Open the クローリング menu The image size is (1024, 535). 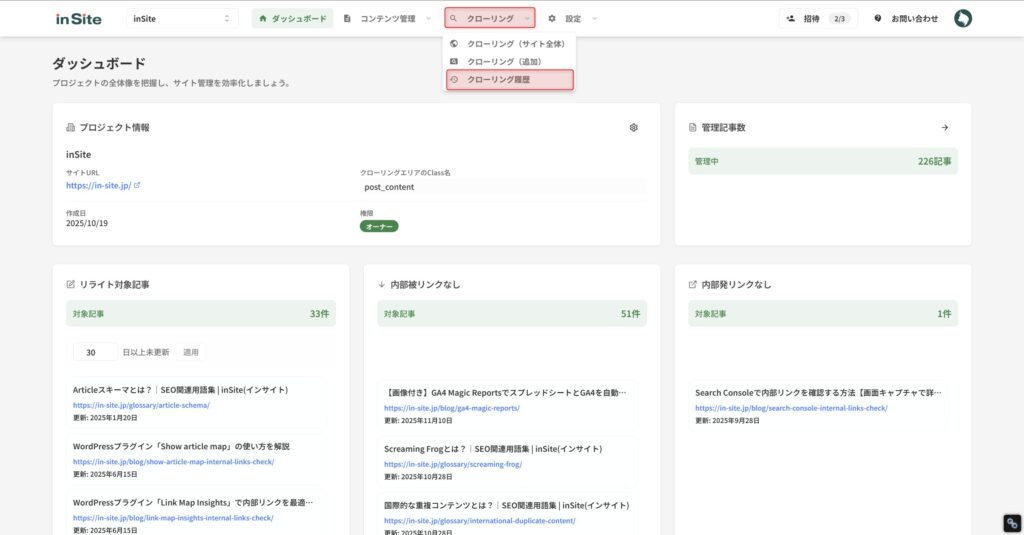click(490, 18)
